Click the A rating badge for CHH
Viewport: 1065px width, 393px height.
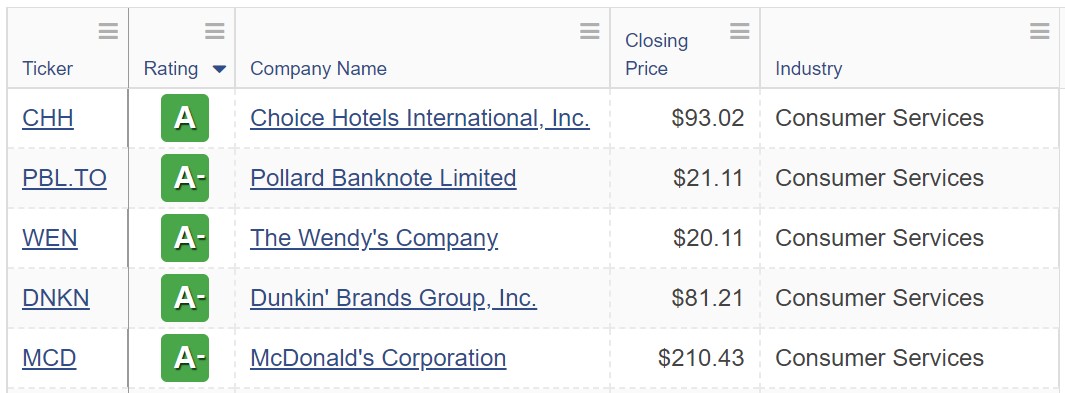click(x=185, y=118)
